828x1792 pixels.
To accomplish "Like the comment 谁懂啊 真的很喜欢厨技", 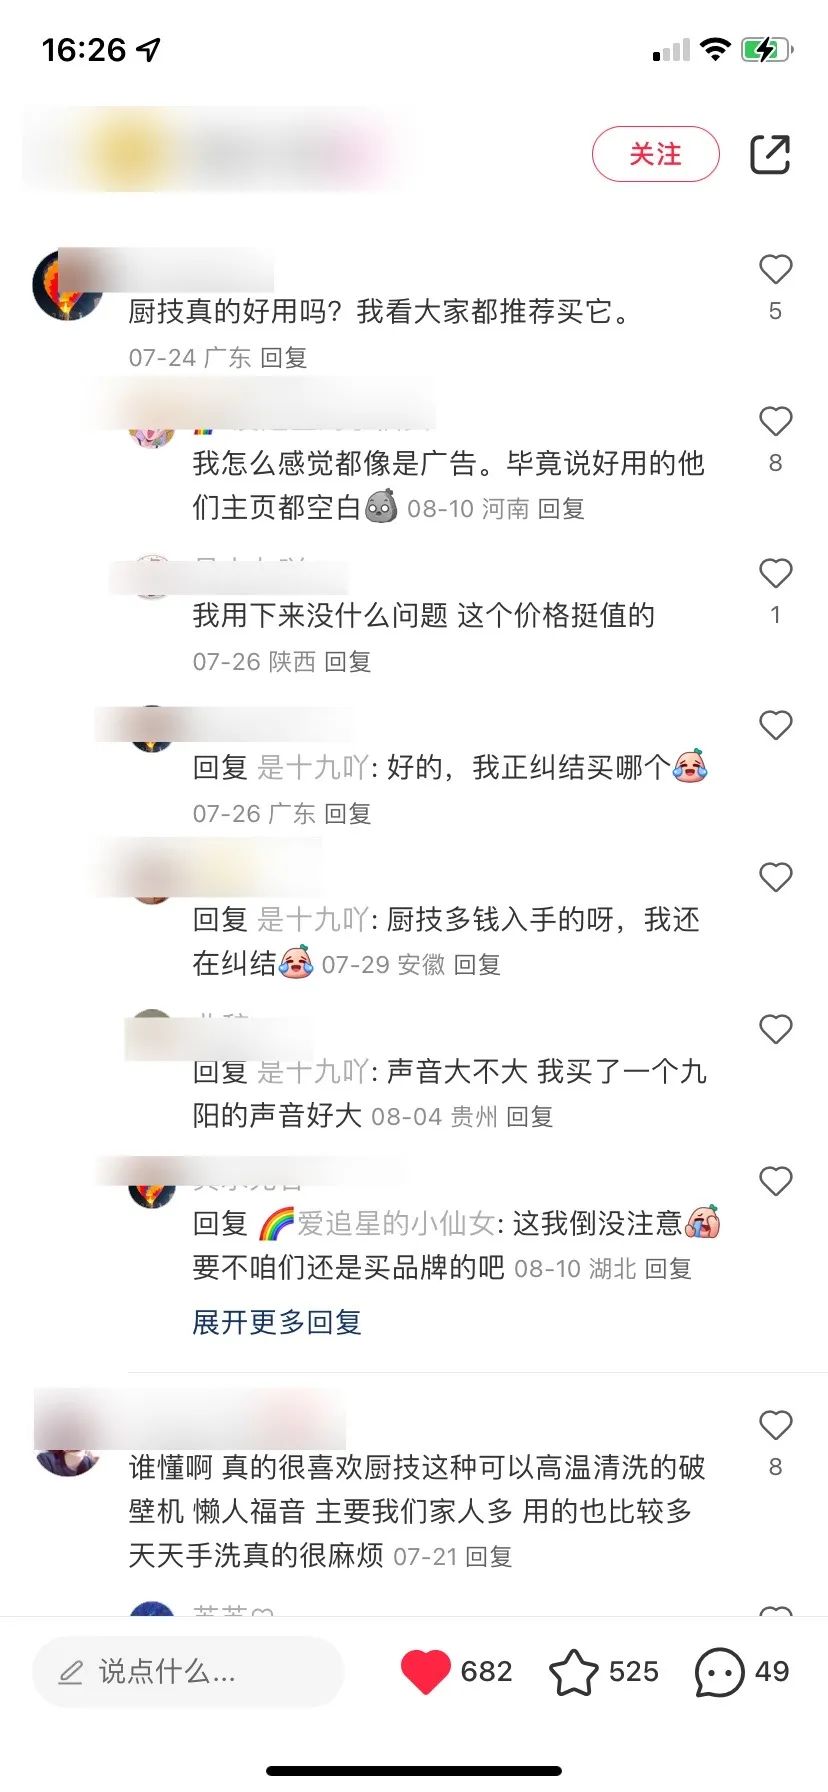I will coord(775,1425).
